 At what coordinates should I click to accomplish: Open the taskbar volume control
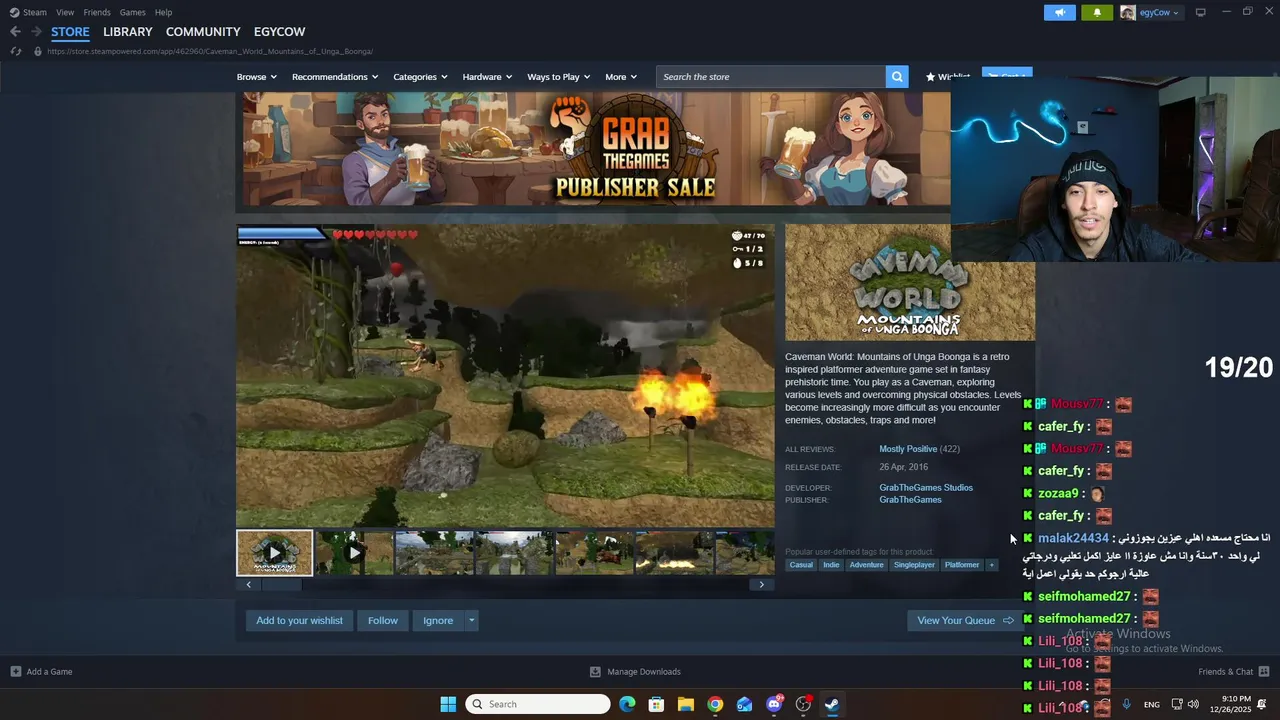(x=1193, y=704)
